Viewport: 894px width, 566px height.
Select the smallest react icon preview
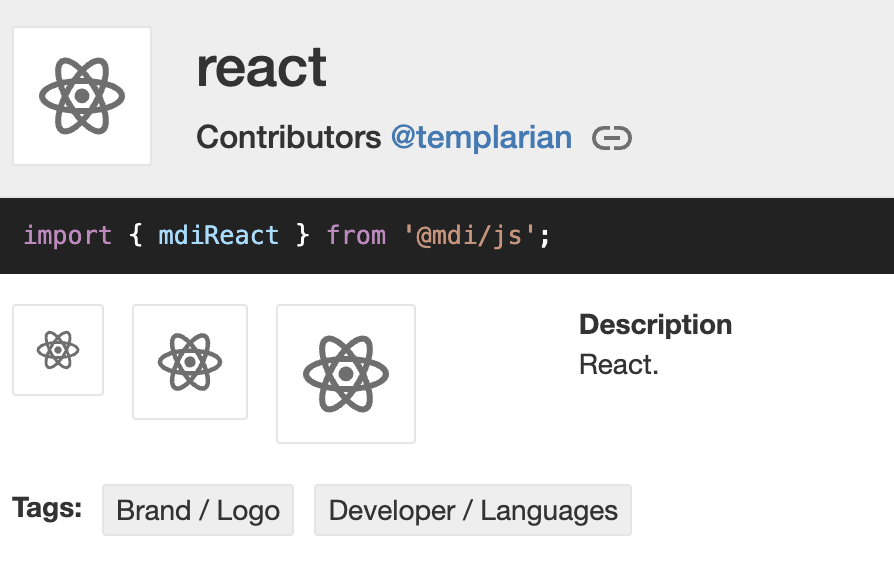click(58, 349)
